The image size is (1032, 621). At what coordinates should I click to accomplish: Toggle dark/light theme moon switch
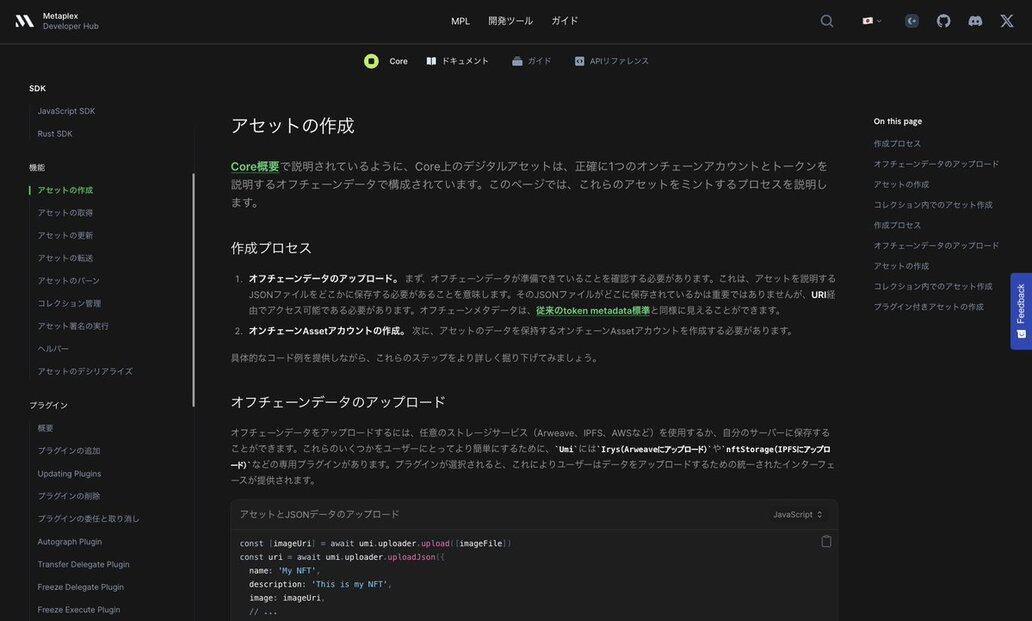(x=912, y=21)
